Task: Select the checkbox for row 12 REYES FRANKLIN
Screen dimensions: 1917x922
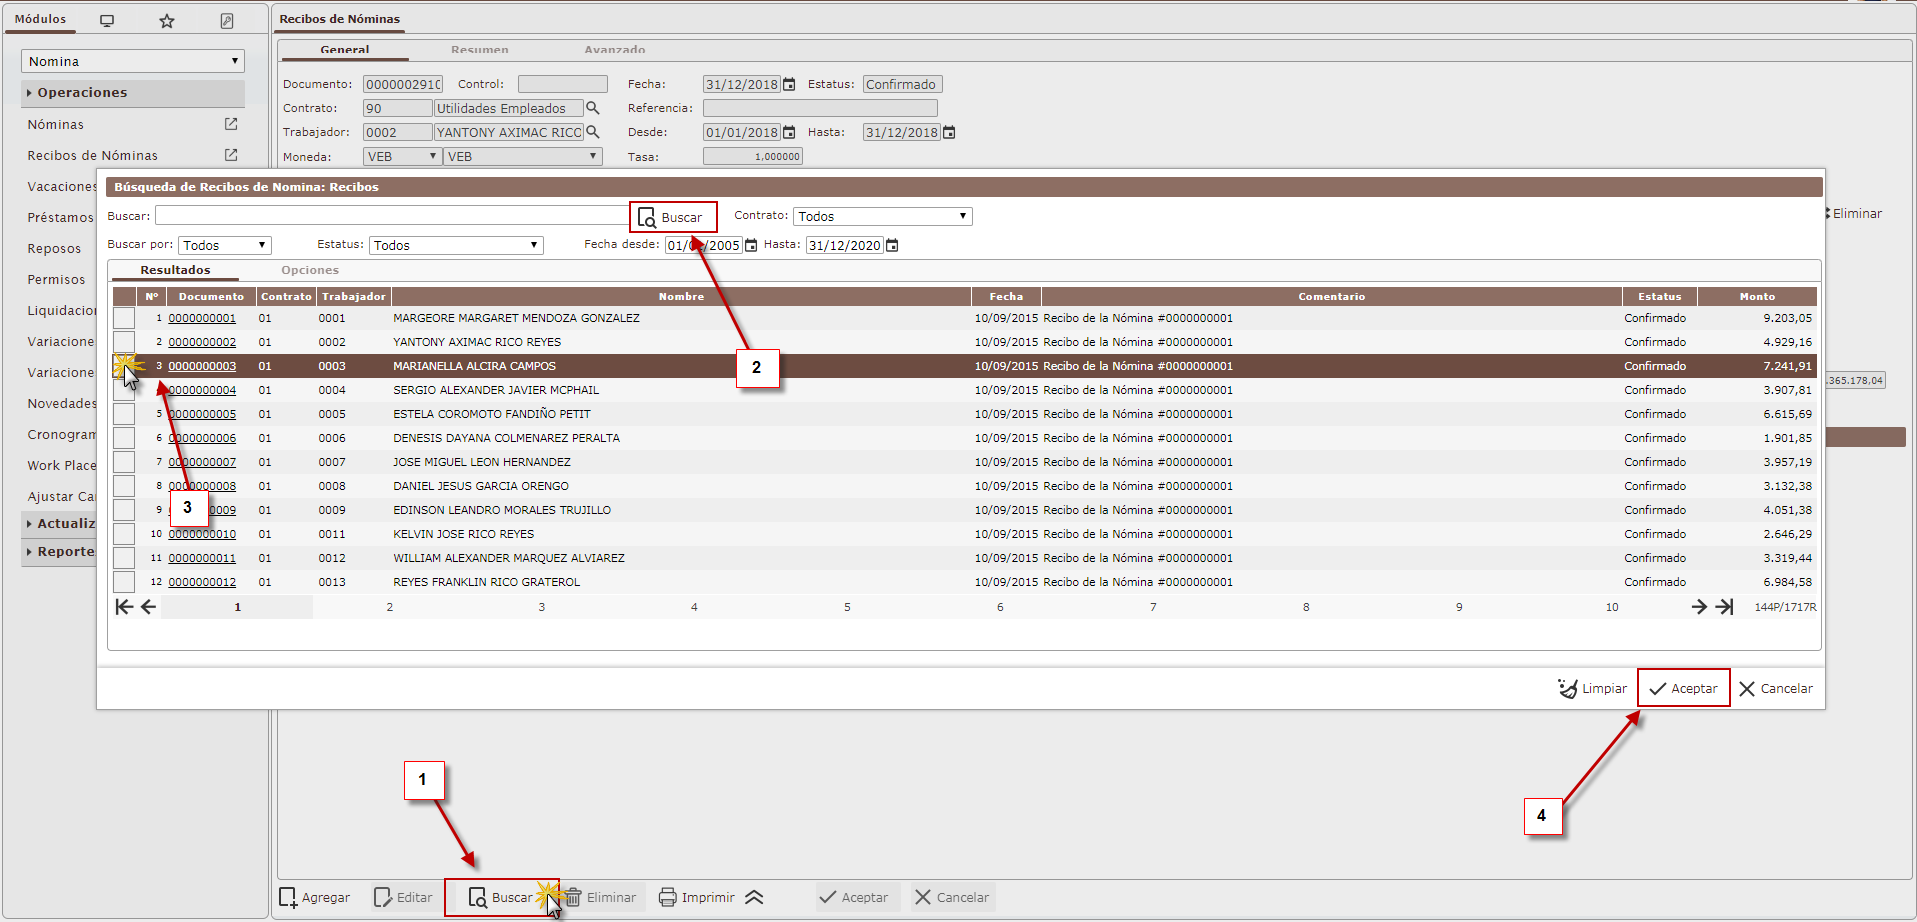Action: pyautogui.click(x=124, y=582)
